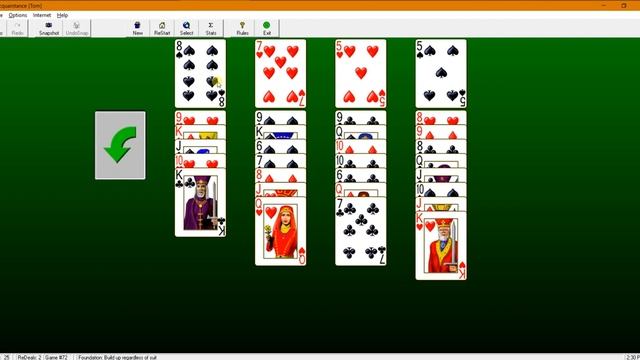Click the King of diamonds card
Image resolution: width=640 pixels, height=360 pixels.
coord(200,132)
